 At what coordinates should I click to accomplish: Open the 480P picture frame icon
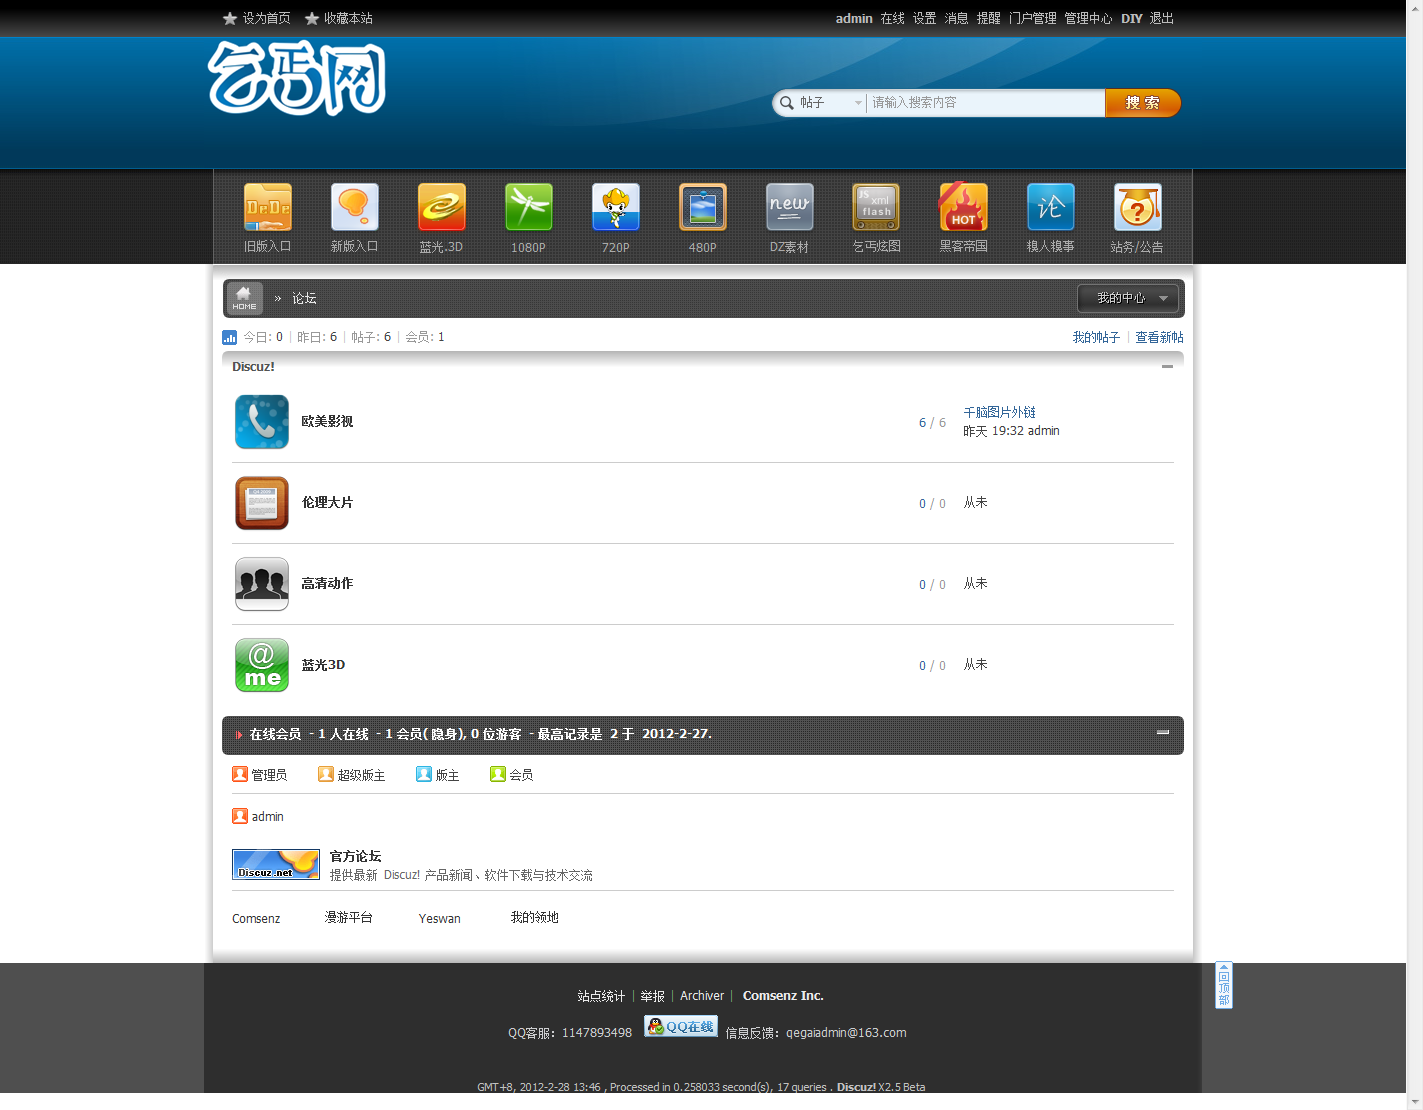pos(703,207)
